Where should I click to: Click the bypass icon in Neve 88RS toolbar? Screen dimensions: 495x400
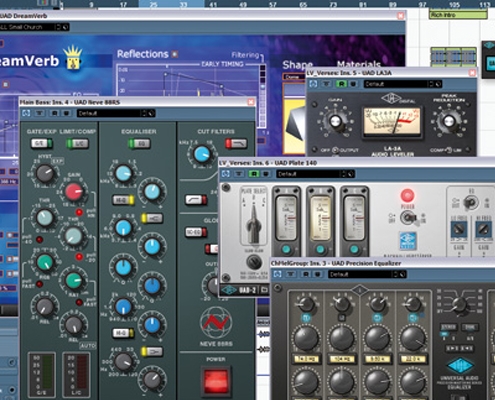(x=26, y=113)
